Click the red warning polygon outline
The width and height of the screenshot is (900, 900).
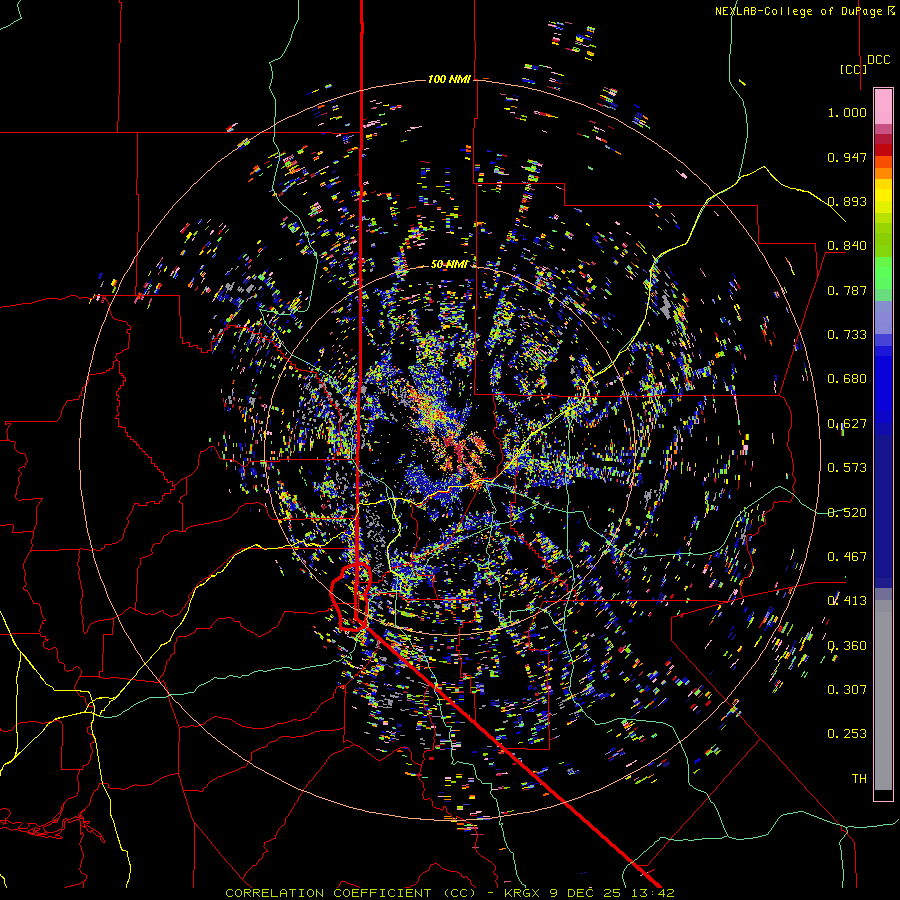coord(350,597)
